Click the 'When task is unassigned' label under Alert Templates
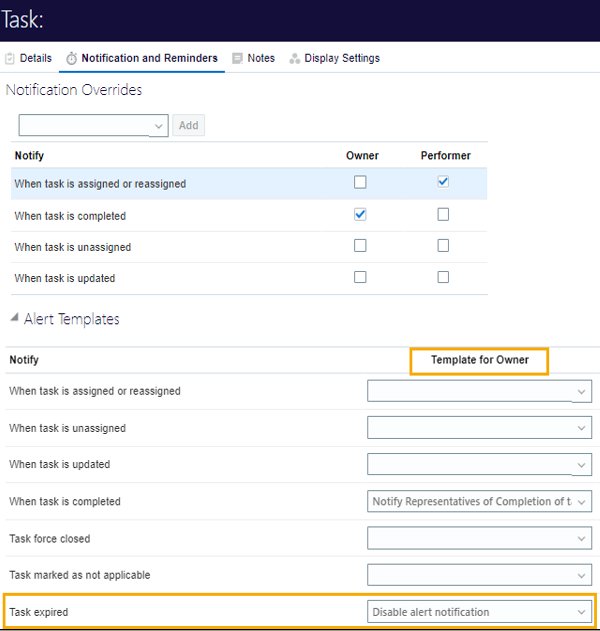This screenshot has height=631, width=600. pyautogui.click(x=68, y=428)
